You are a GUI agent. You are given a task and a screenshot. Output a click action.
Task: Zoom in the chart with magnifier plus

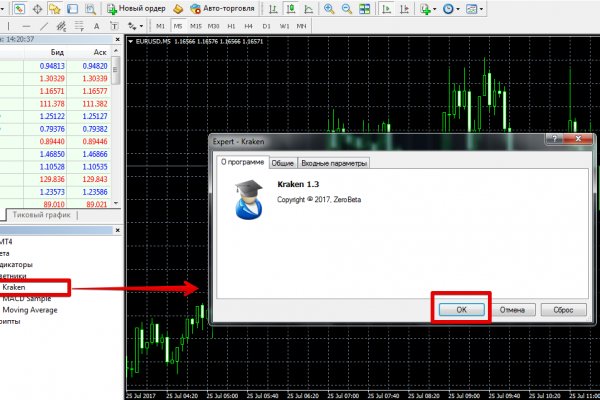[x=330, y=8]
